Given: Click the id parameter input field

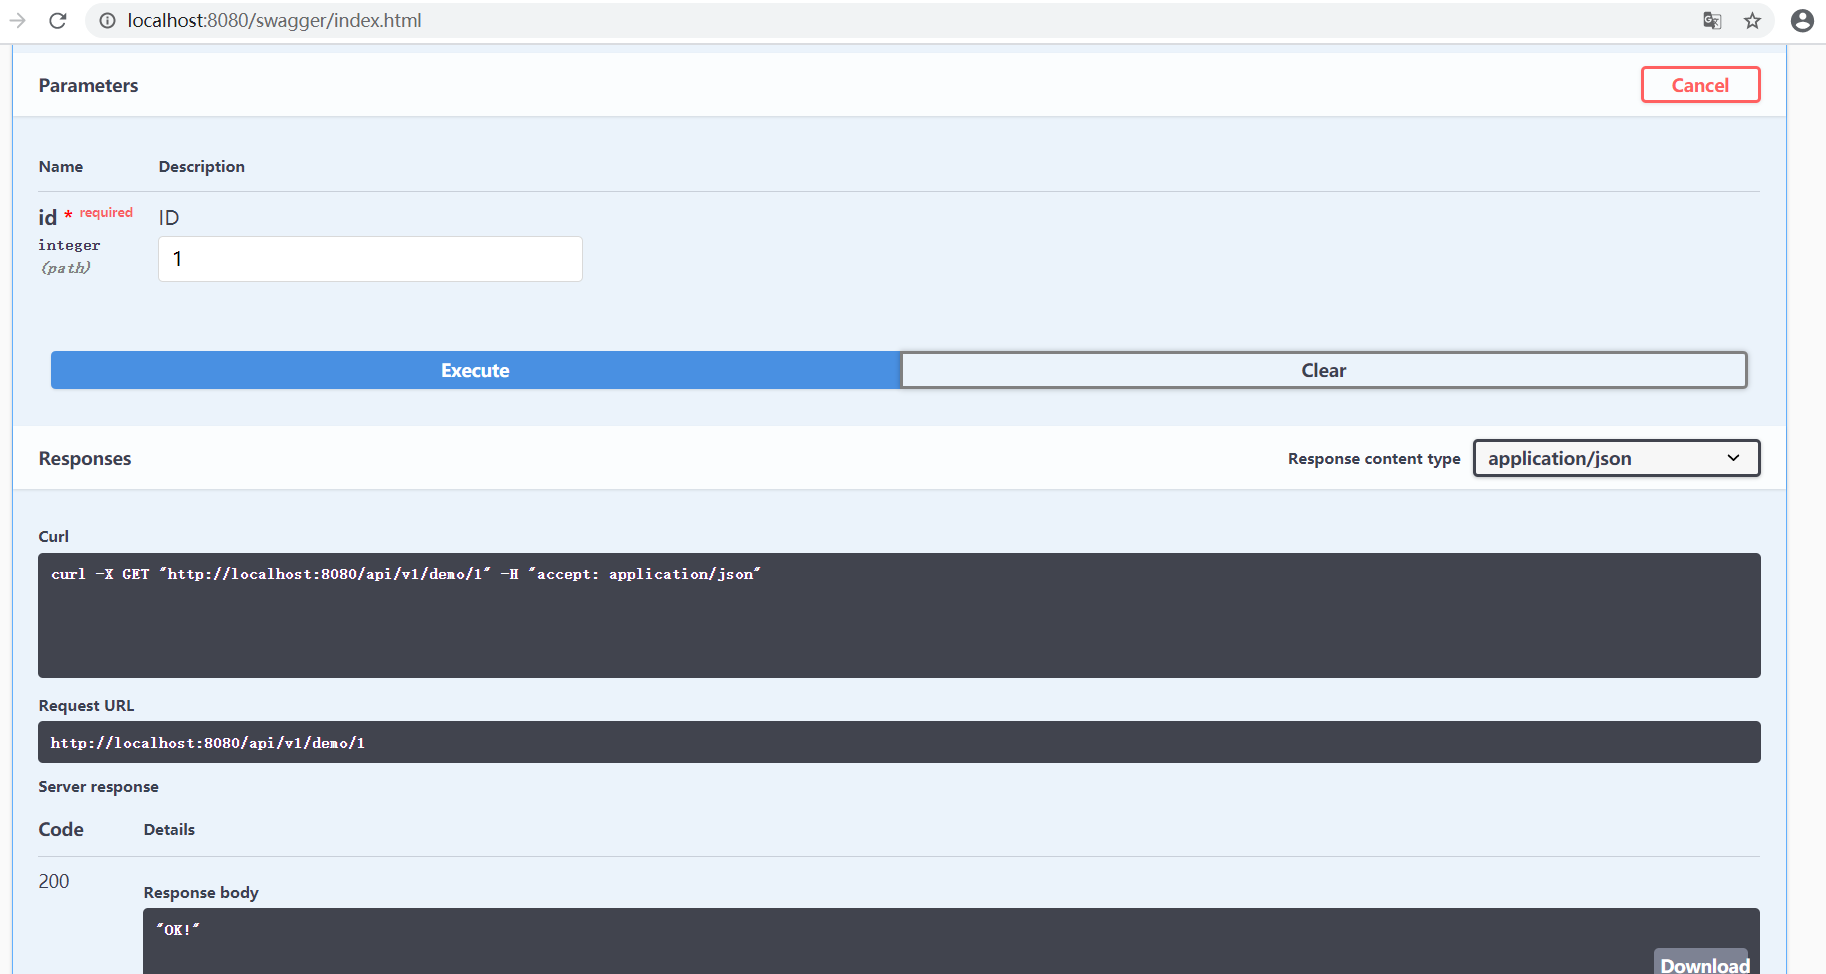Looking at the screenshot, I should coord(370,259).
